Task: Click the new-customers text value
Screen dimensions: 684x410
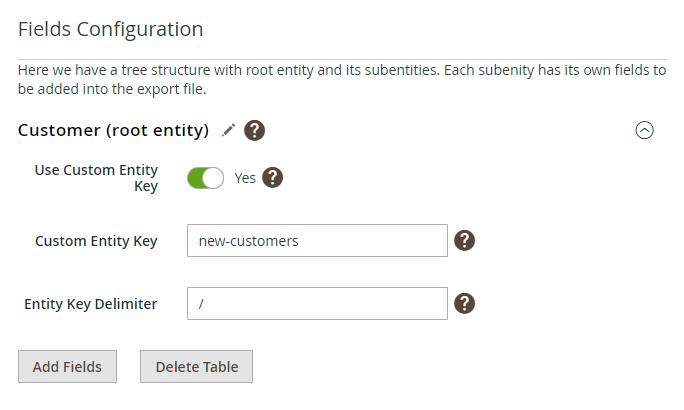Action: [249, 240]
